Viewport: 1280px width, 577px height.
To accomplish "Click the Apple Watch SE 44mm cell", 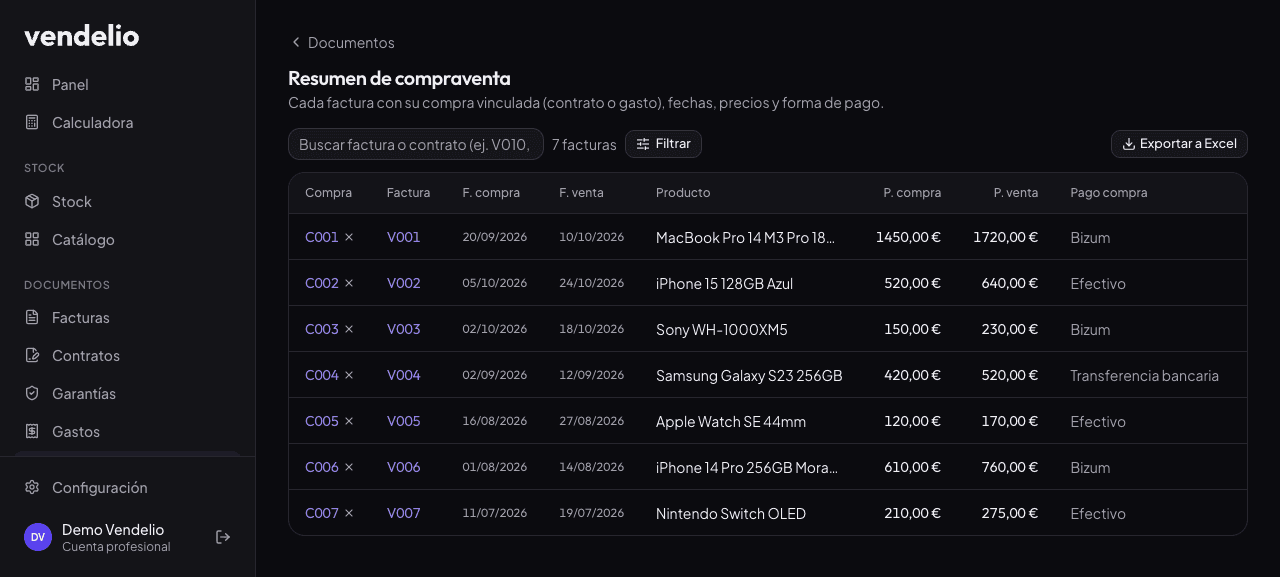I will click(731, 422).
